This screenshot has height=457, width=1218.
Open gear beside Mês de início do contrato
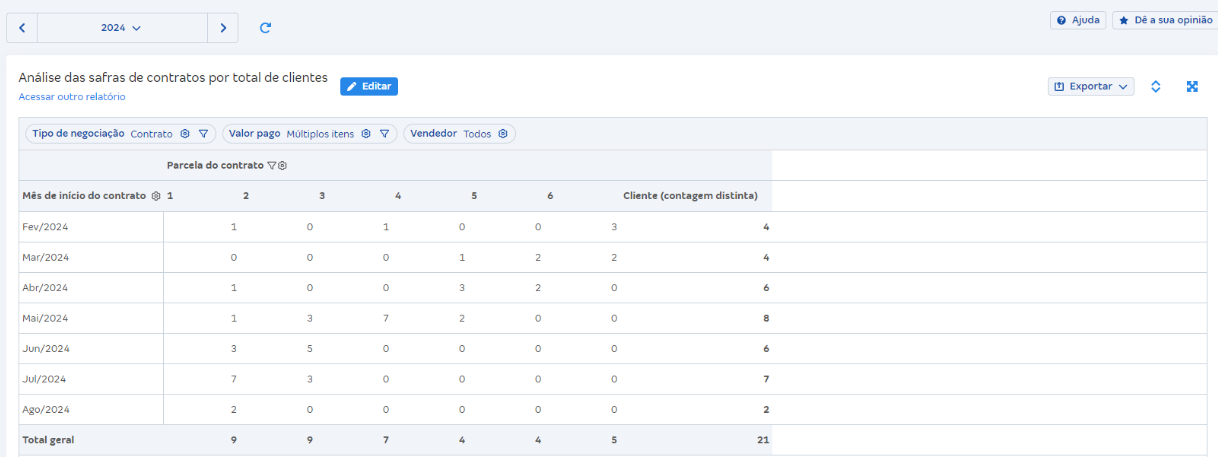pos(156,196)
